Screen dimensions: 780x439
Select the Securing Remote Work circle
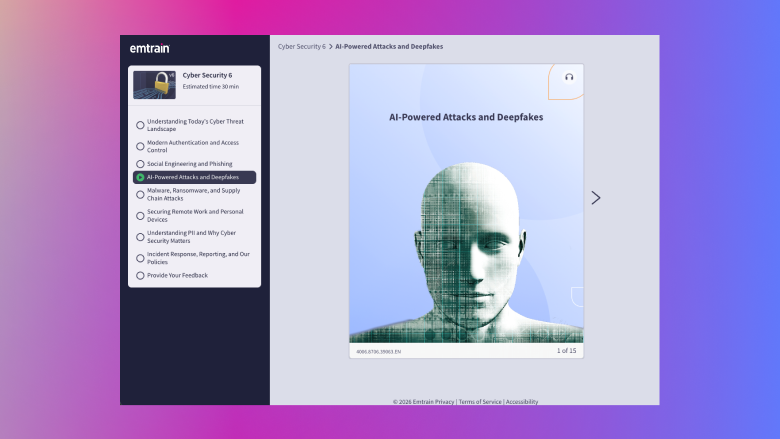click(x=140, y=216)
